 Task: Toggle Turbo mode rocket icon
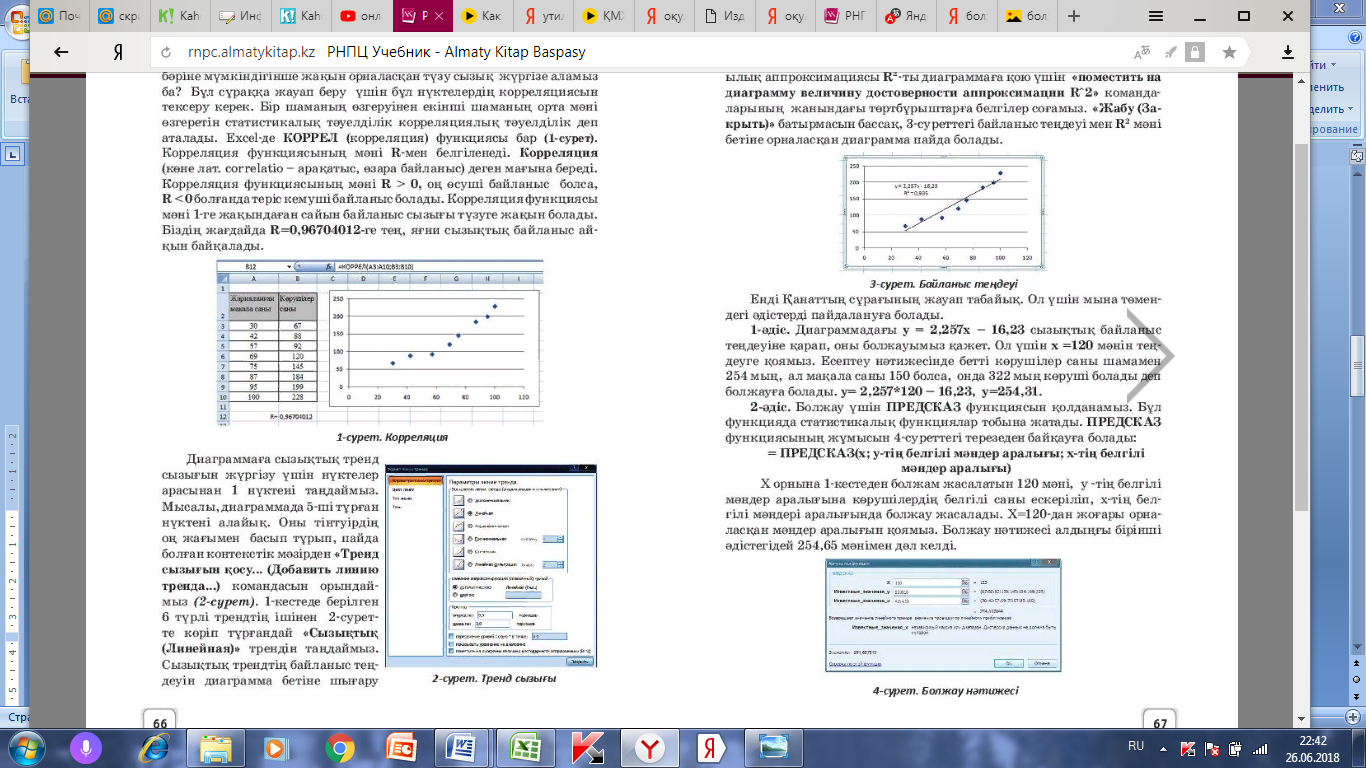coord(1169,52)
